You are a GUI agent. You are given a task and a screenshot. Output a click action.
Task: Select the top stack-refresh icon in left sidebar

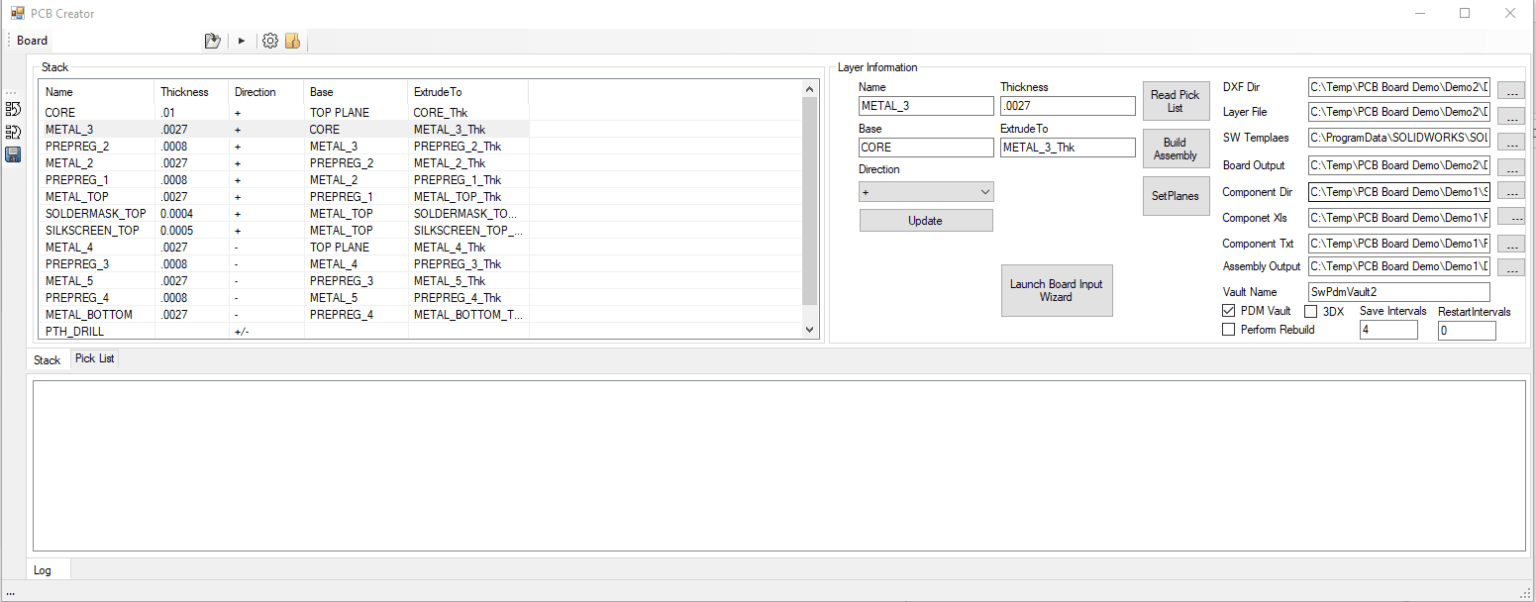point(13,110)
